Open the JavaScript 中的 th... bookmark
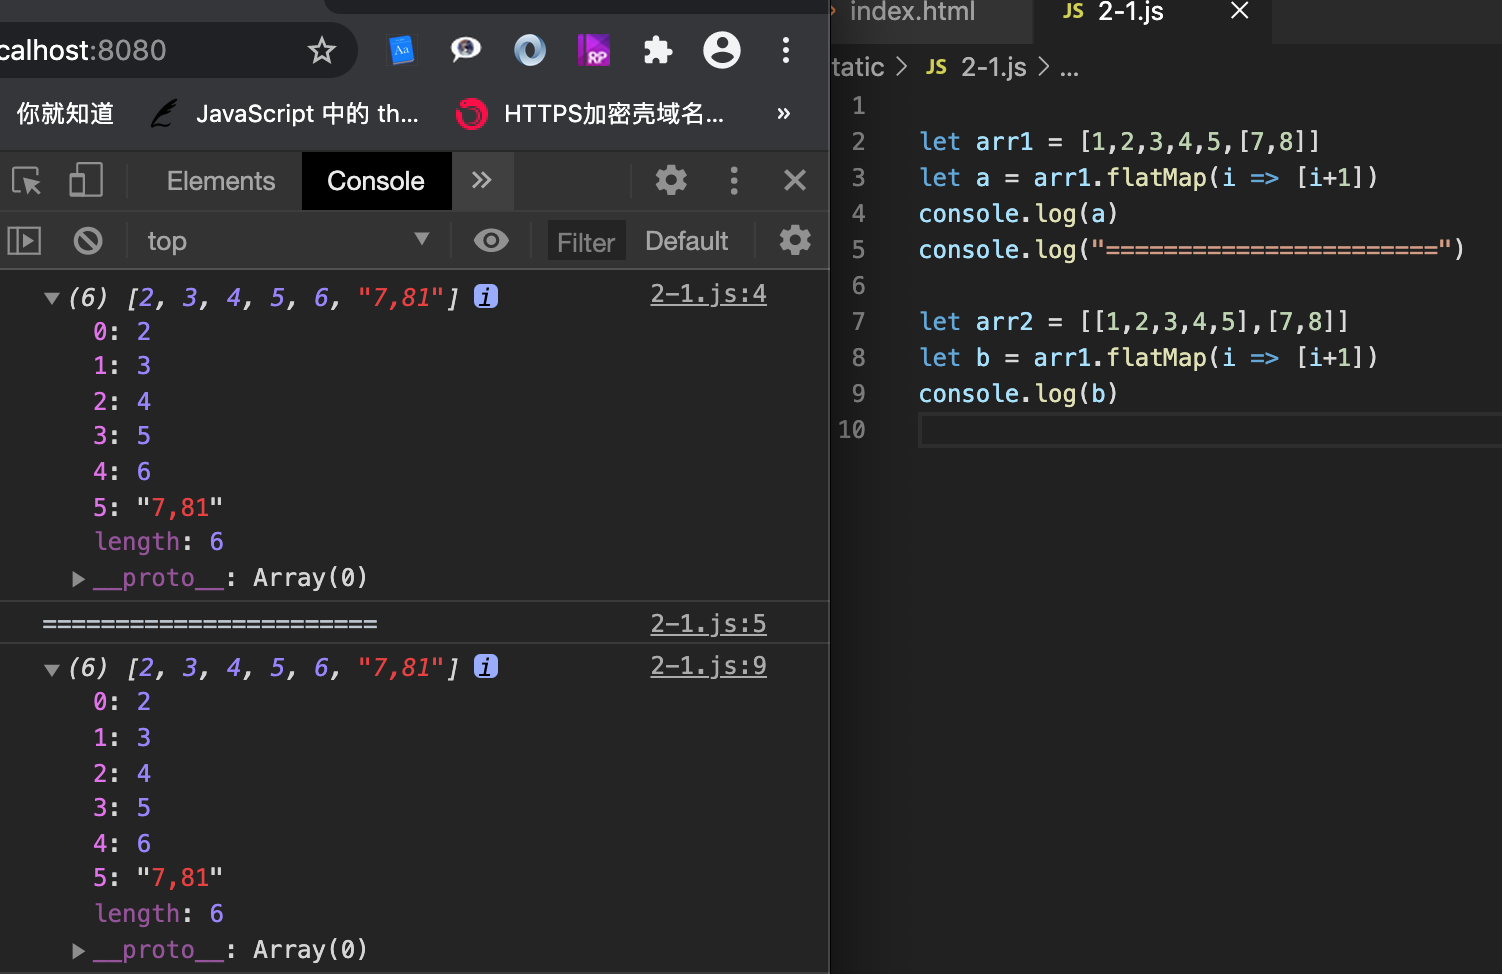 click(x=285, y=114)
